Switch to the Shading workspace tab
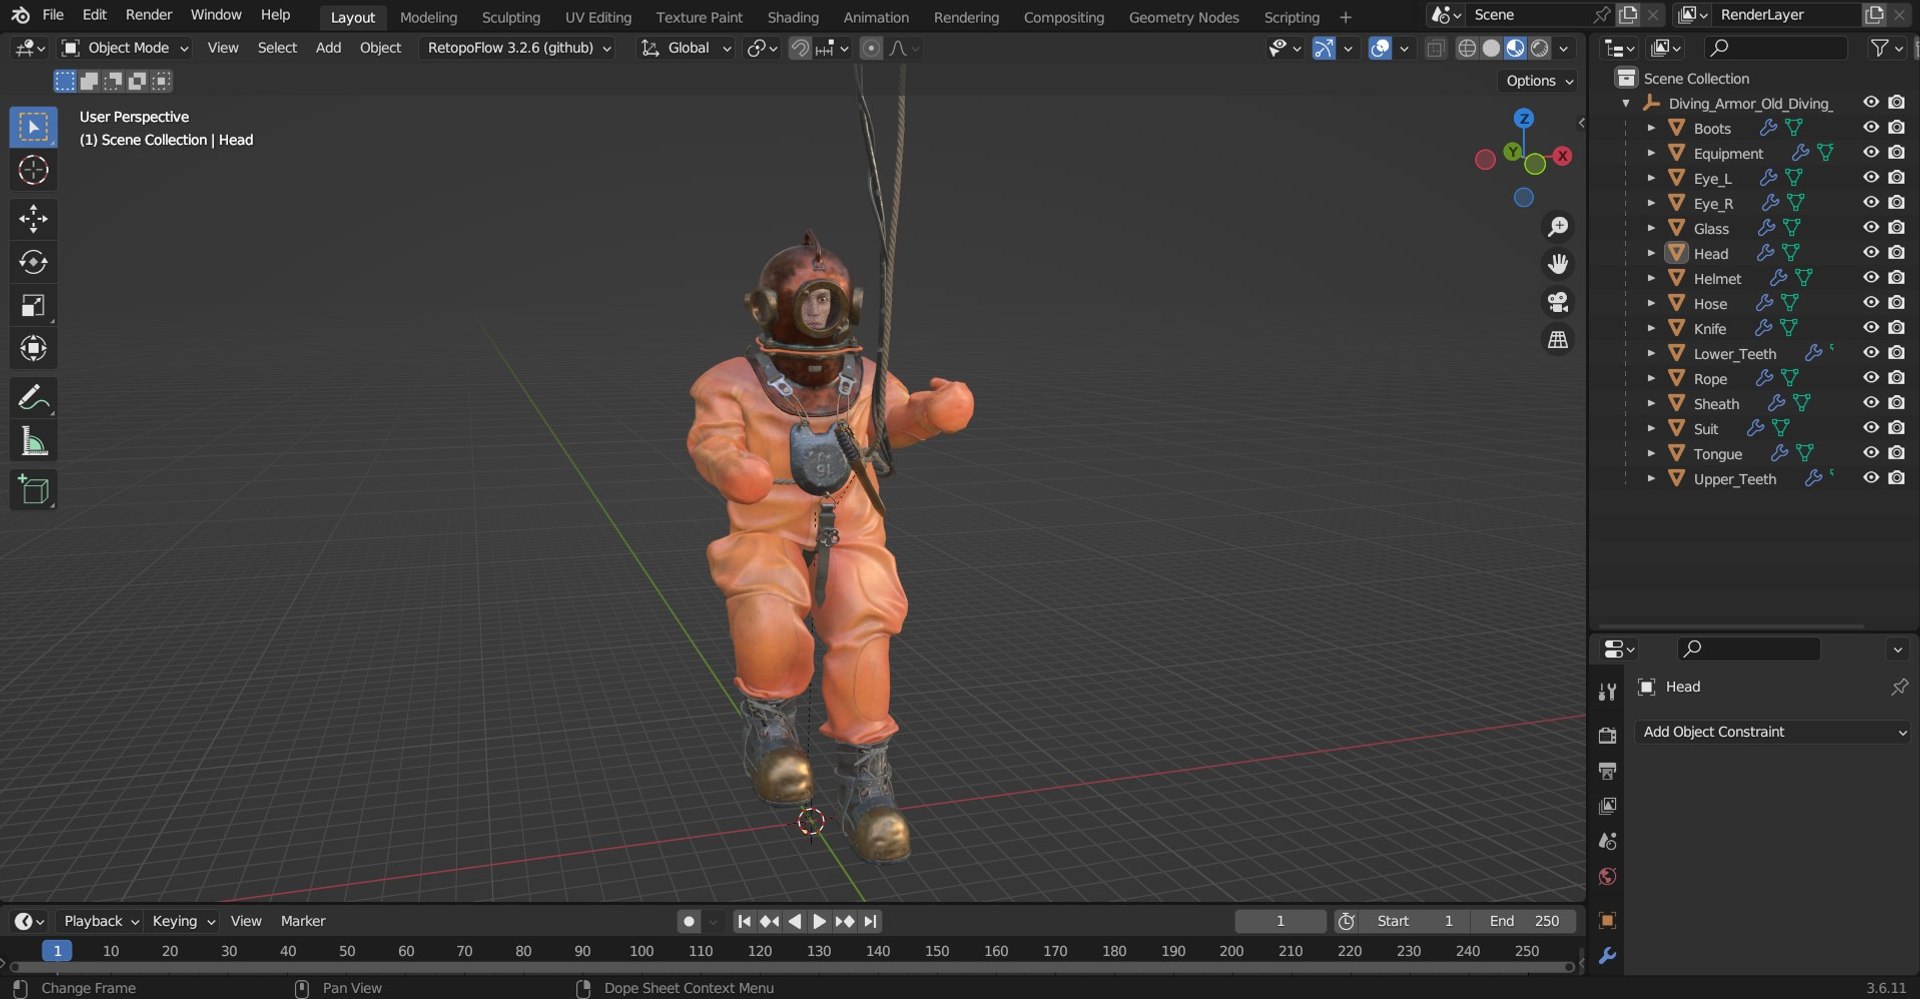Image resolution: width=1920 pixels, height=999 pixels. 793,17
